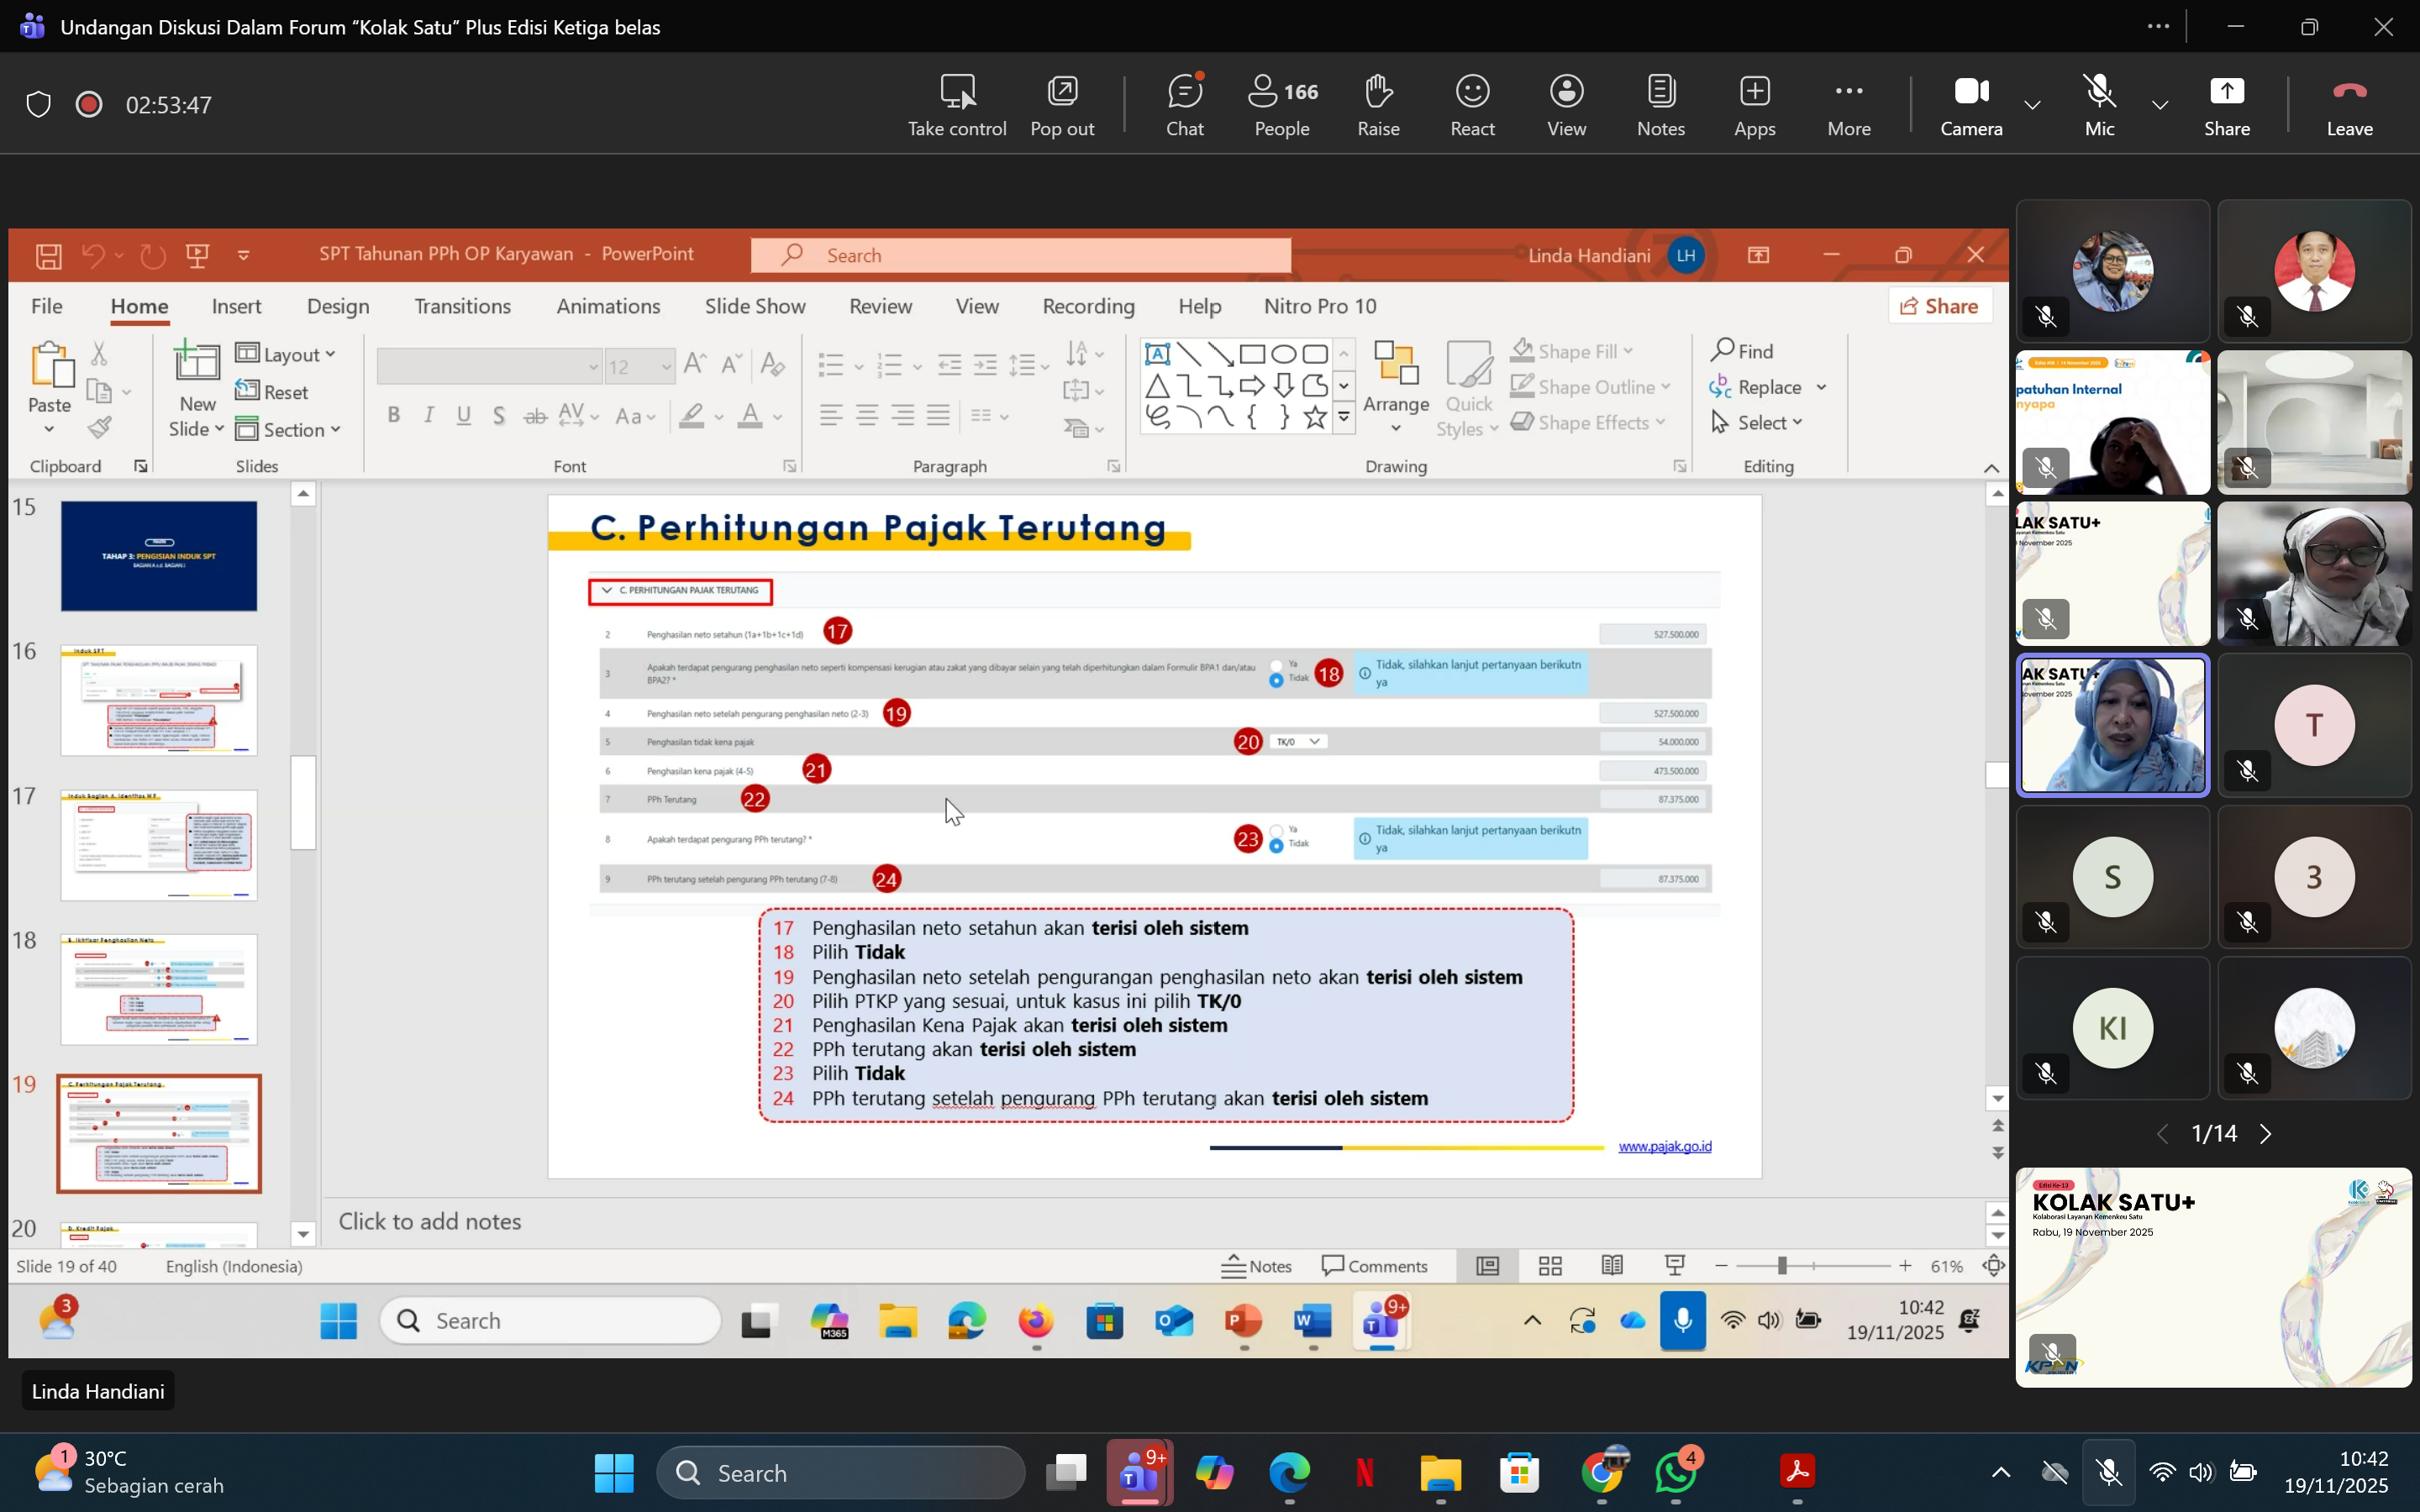Expand the Camera options dropdown arrow
This screenshot has height=1512, width=2420.
click(2032, 104)
